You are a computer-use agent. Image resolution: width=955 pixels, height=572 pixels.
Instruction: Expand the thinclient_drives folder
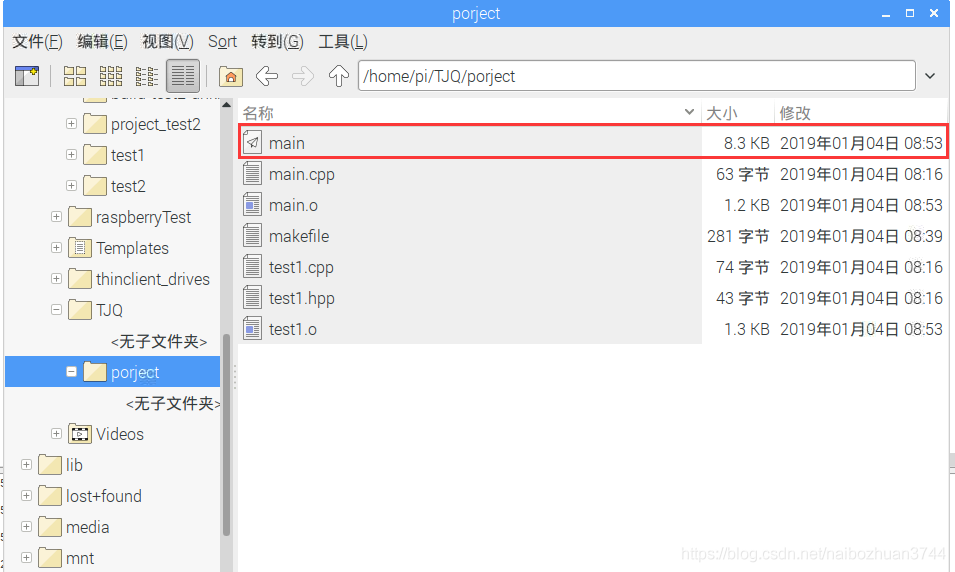56,279
